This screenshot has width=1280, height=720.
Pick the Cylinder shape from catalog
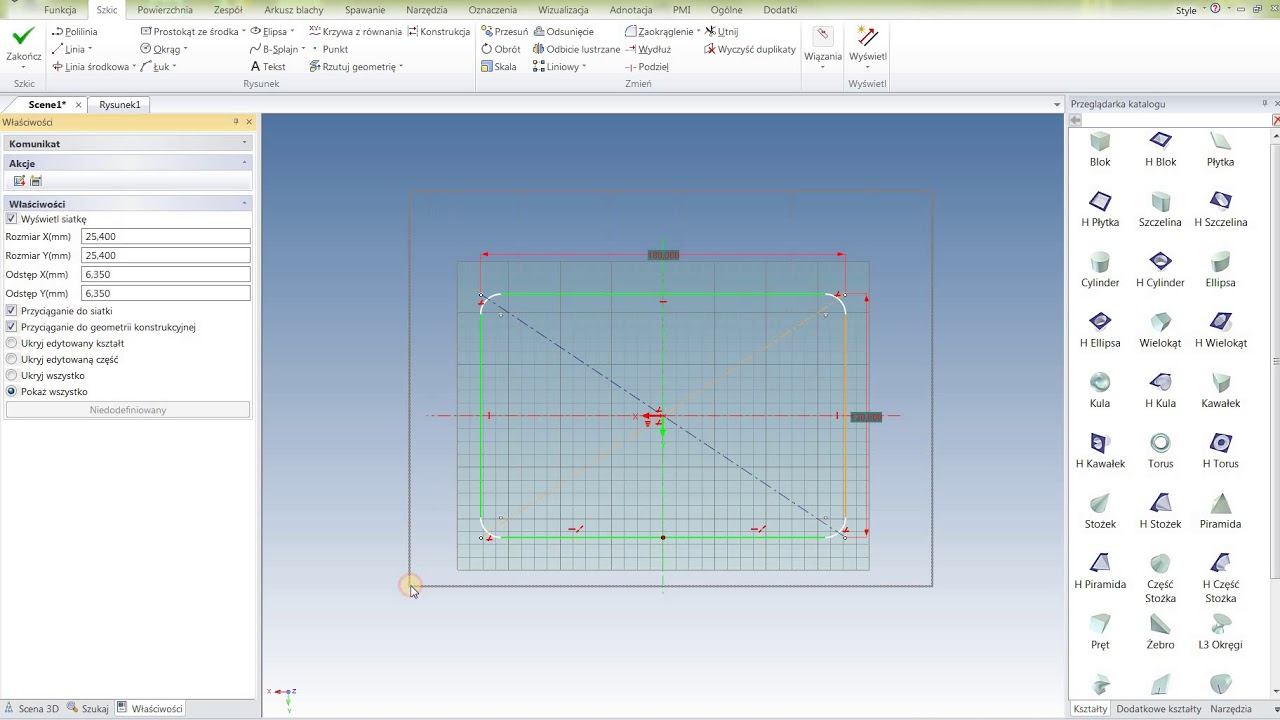point(1100,270)
